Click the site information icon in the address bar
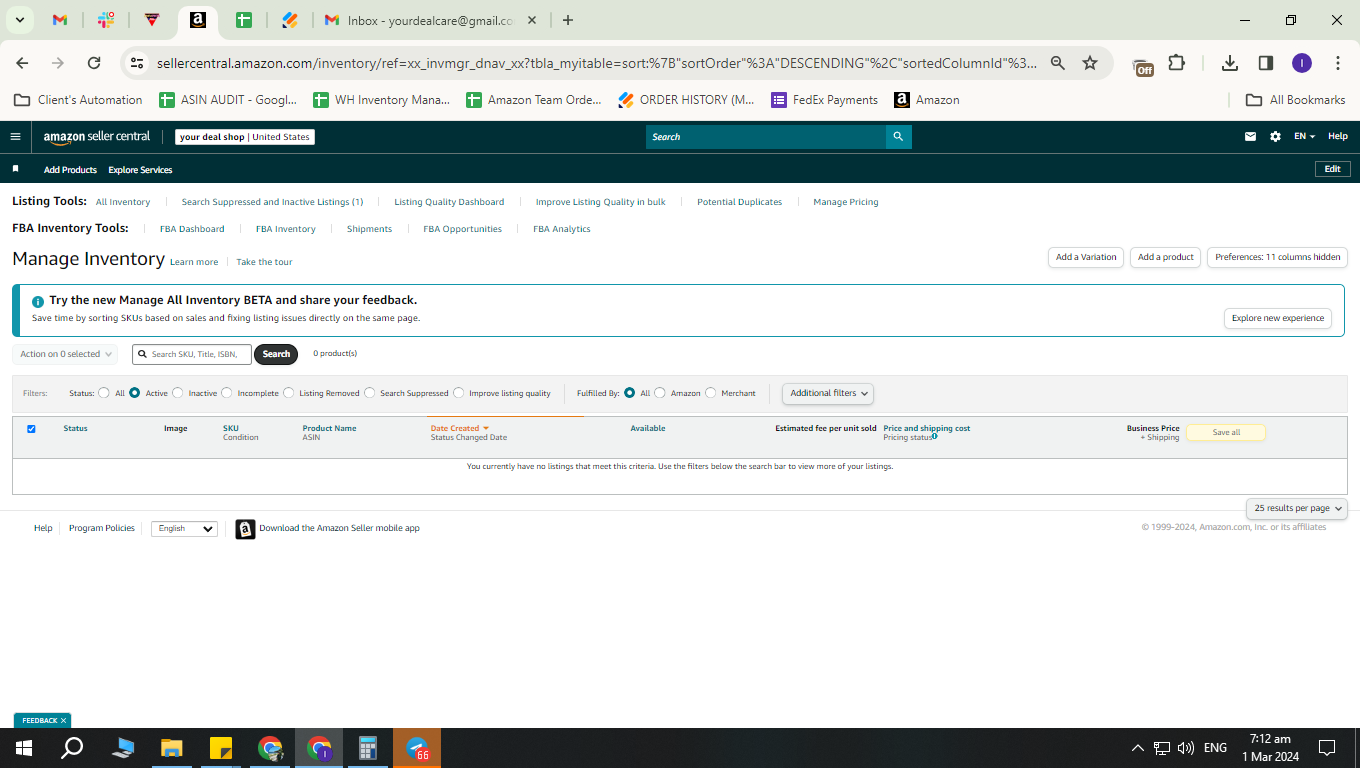 point(138,63)
